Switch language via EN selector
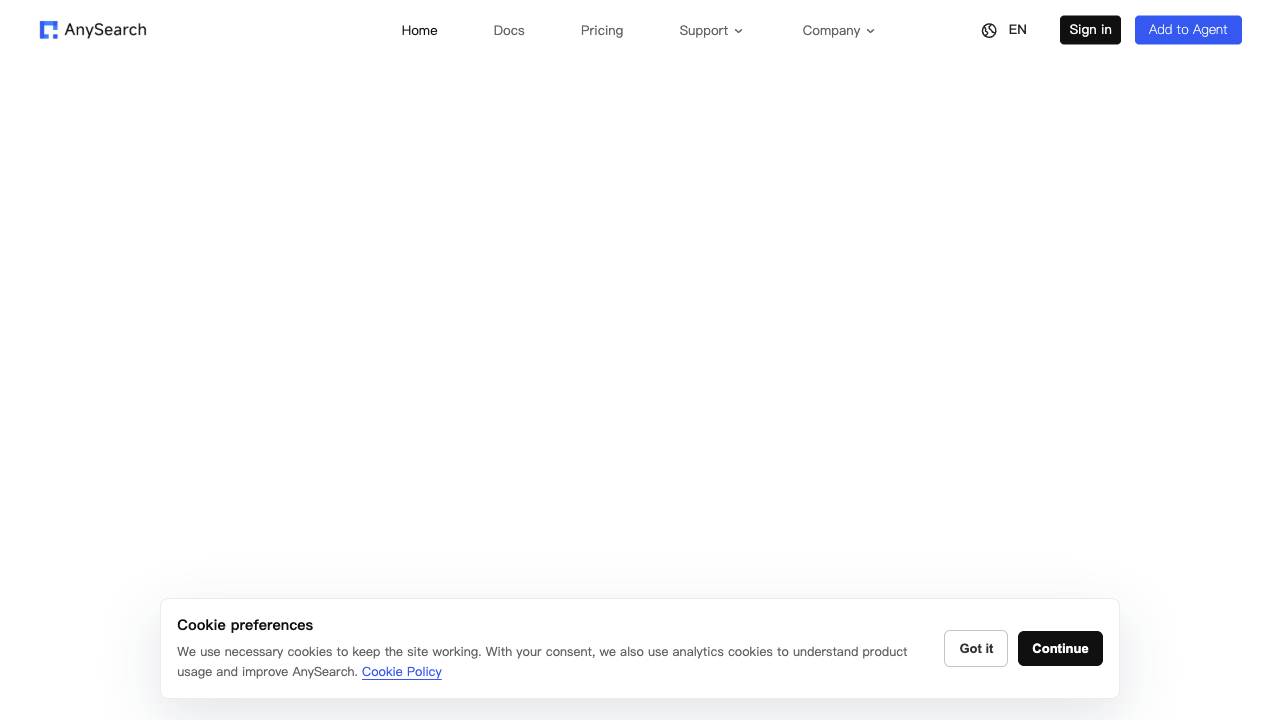Viewport: 1280px width, 720px height. (1017, 30)
